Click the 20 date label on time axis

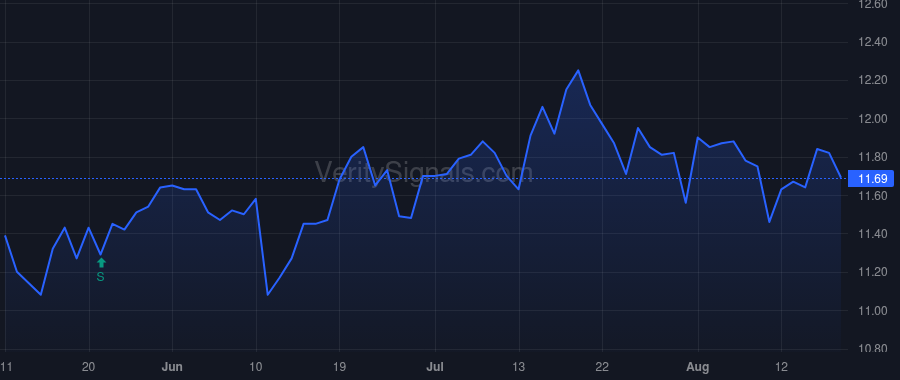88,367
